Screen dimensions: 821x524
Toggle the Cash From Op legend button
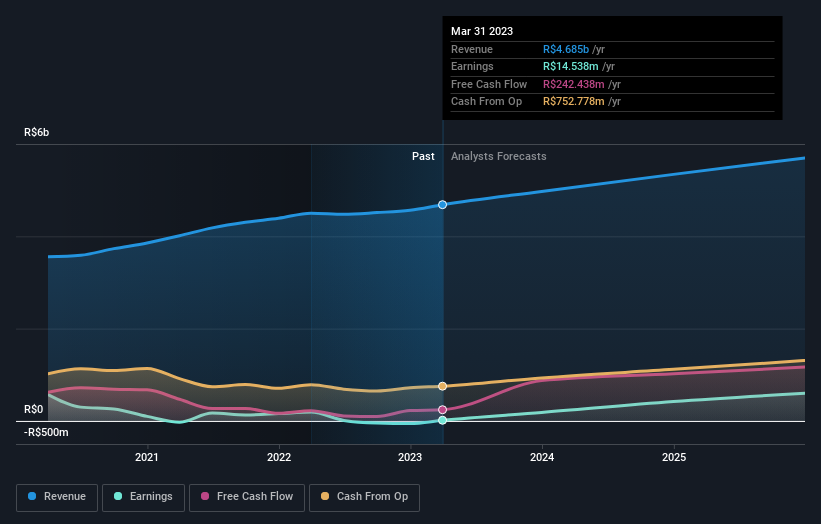pyautogui.click(x=364, y=497)
